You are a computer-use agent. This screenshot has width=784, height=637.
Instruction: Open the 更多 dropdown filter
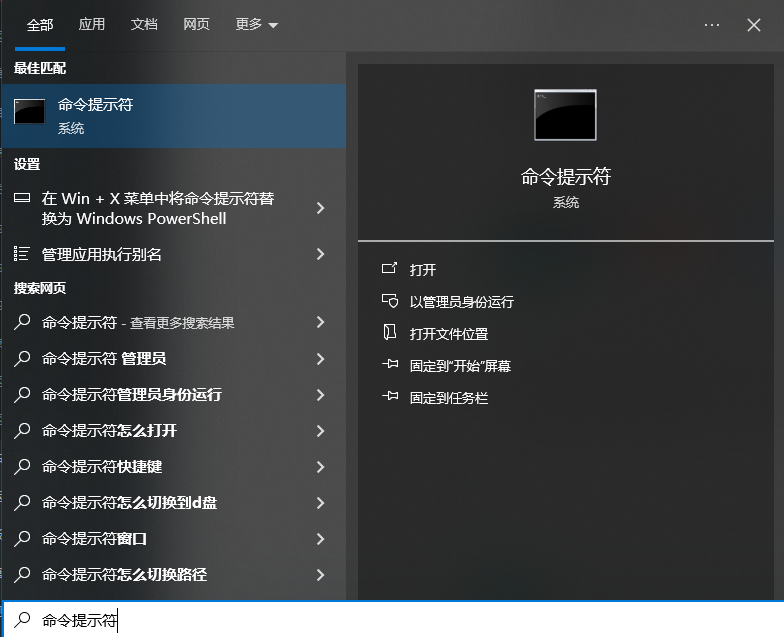click(x=257, y=25)
